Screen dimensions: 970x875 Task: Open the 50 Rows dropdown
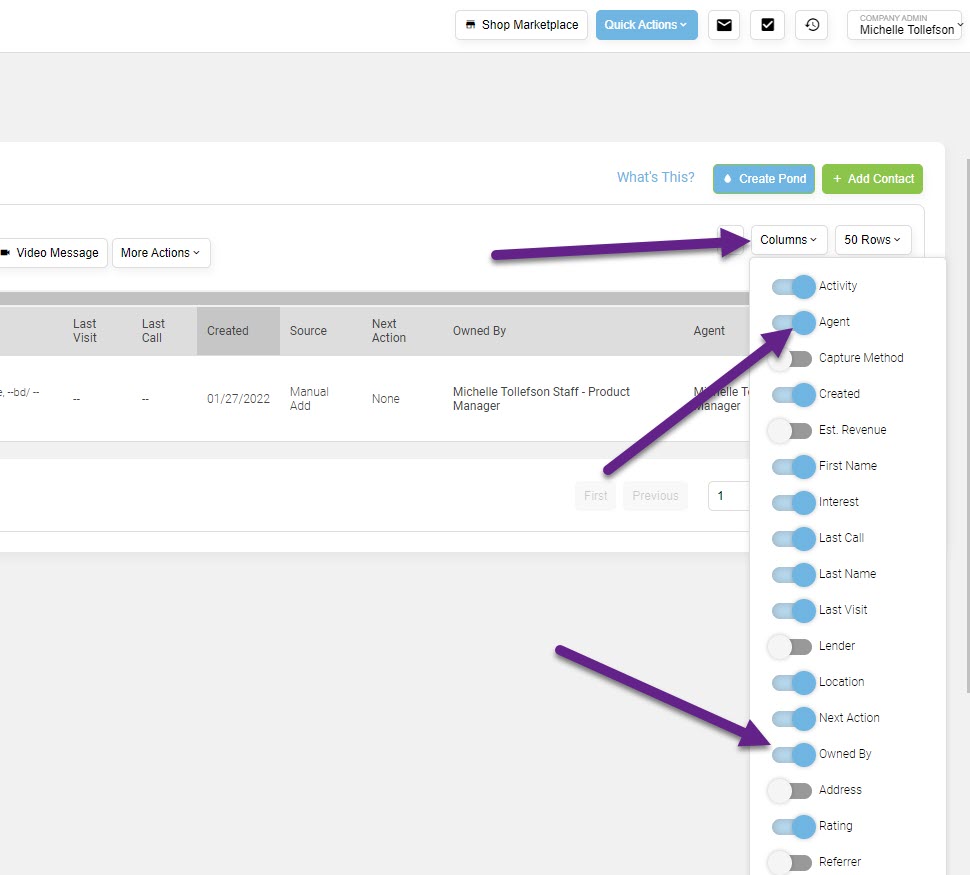point(872,240)
